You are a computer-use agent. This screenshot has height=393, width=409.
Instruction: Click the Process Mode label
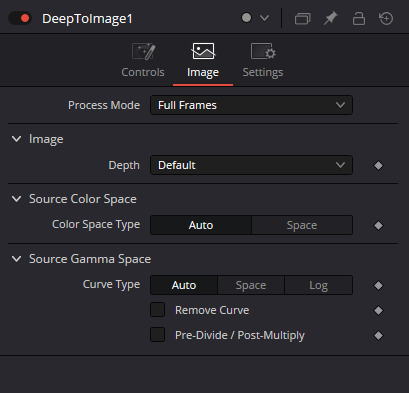(104, 105)
